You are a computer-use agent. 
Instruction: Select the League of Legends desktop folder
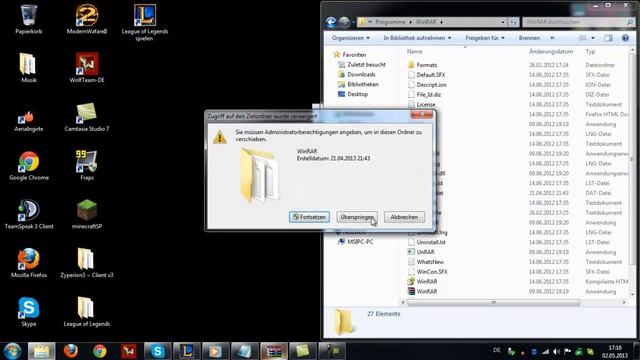(87, 312)
